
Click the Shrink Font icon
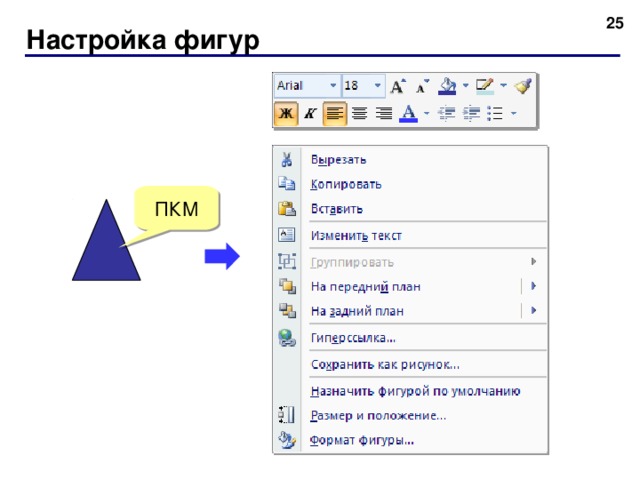(x=422, y=86)
